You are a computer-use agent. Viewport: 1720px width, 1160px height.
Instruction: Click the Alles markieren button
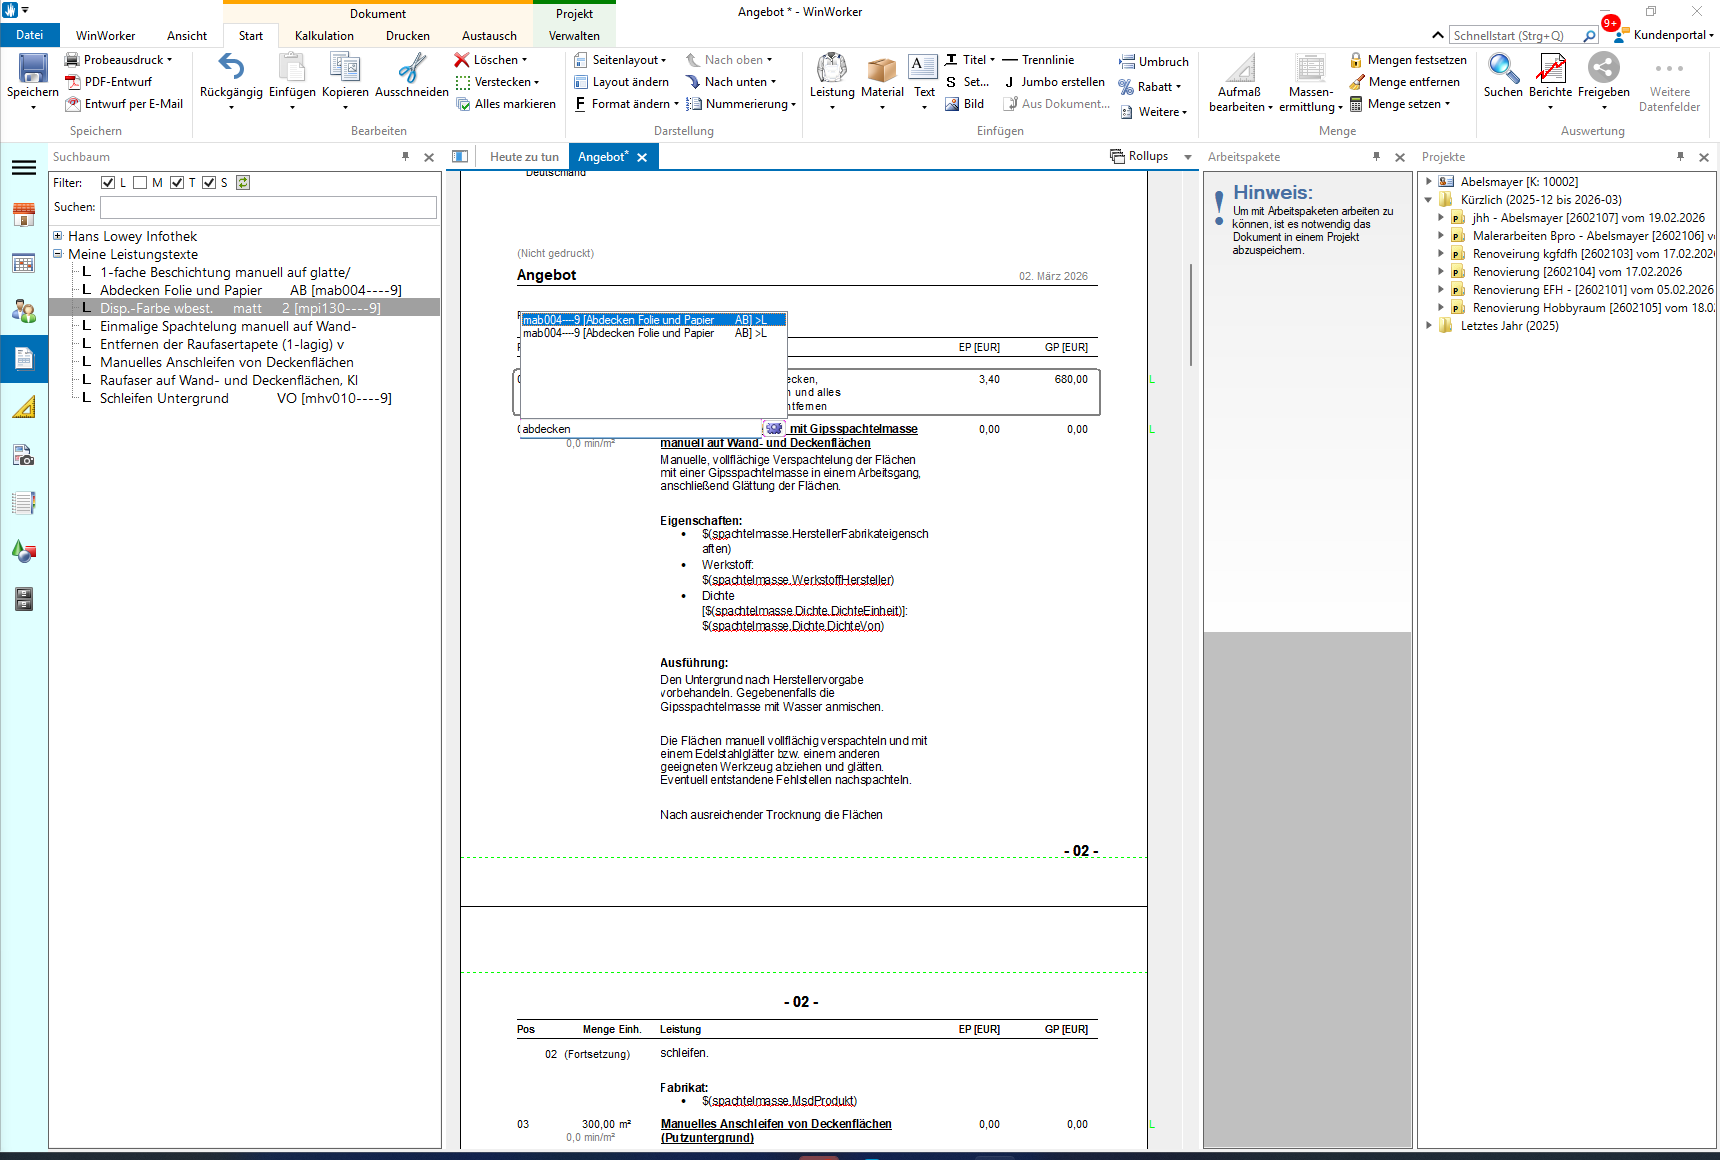514,104
